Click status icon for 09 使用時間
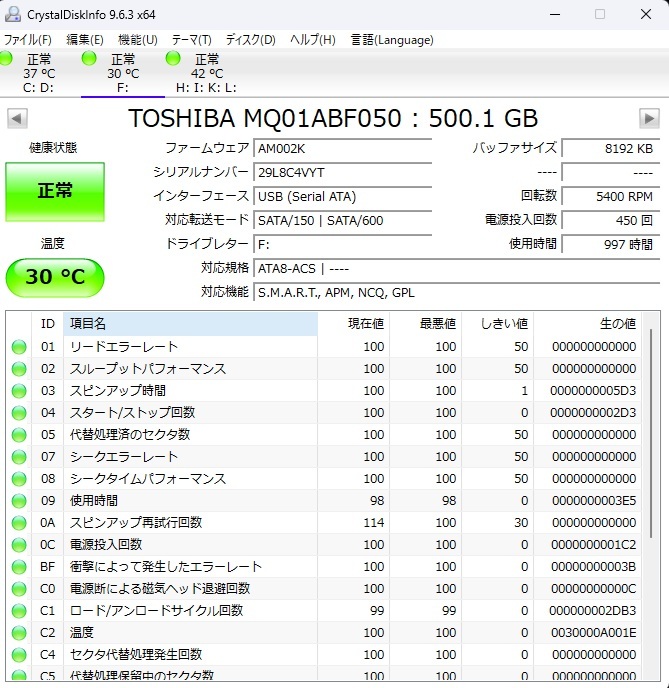 [x=19, y=501]
